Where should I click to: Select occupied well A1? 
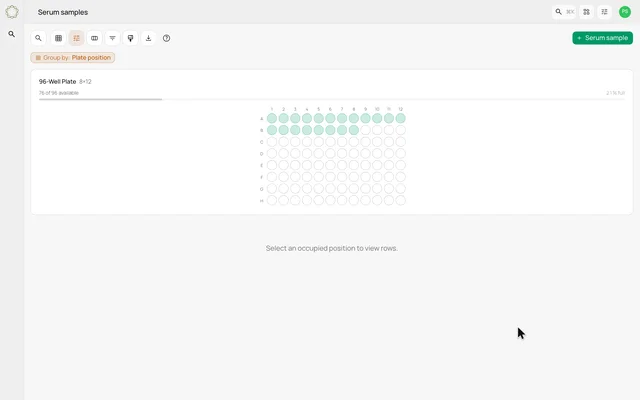coord(272,118)
